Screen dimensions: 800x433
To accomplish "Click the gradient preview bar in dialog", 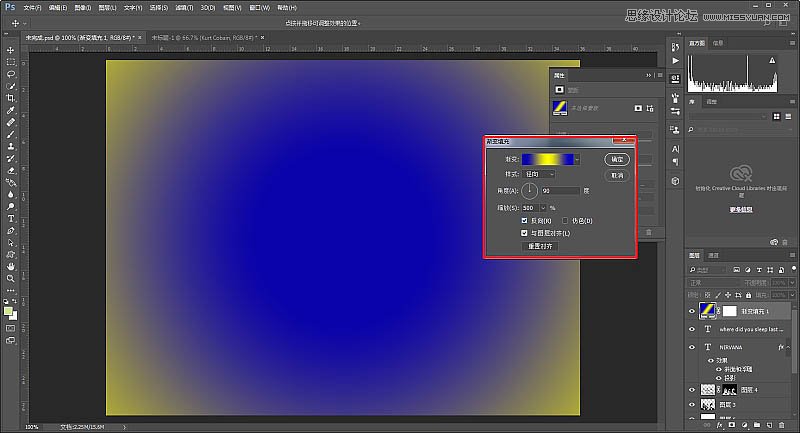I will (x=548, y=160).
